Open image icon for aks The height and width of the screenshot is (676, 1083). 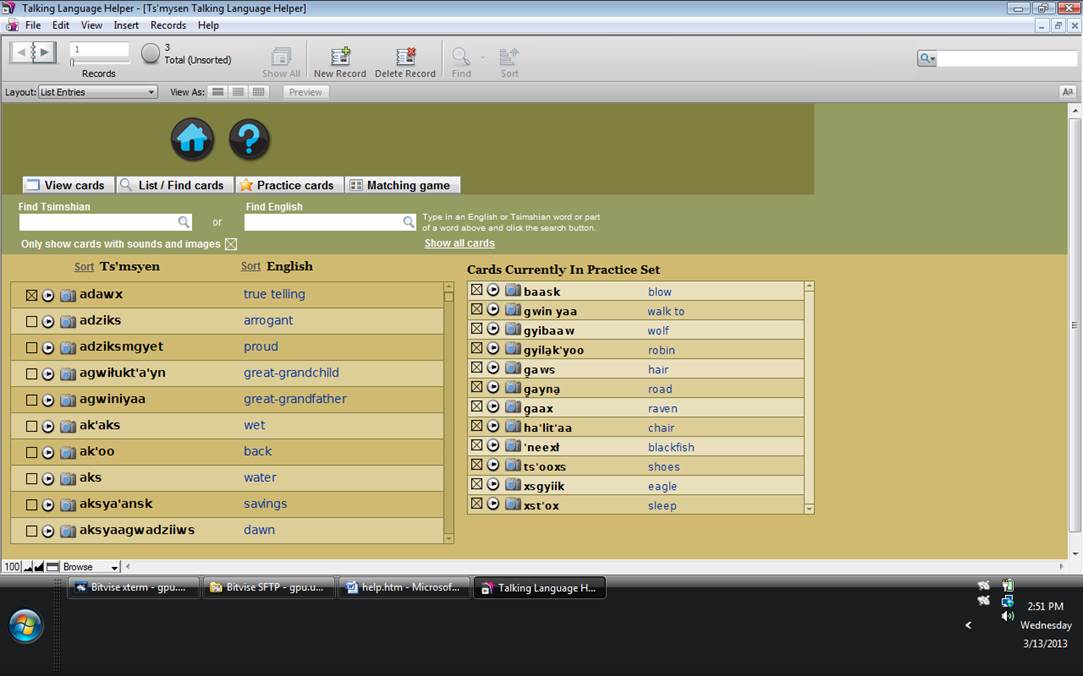point(68,479)
